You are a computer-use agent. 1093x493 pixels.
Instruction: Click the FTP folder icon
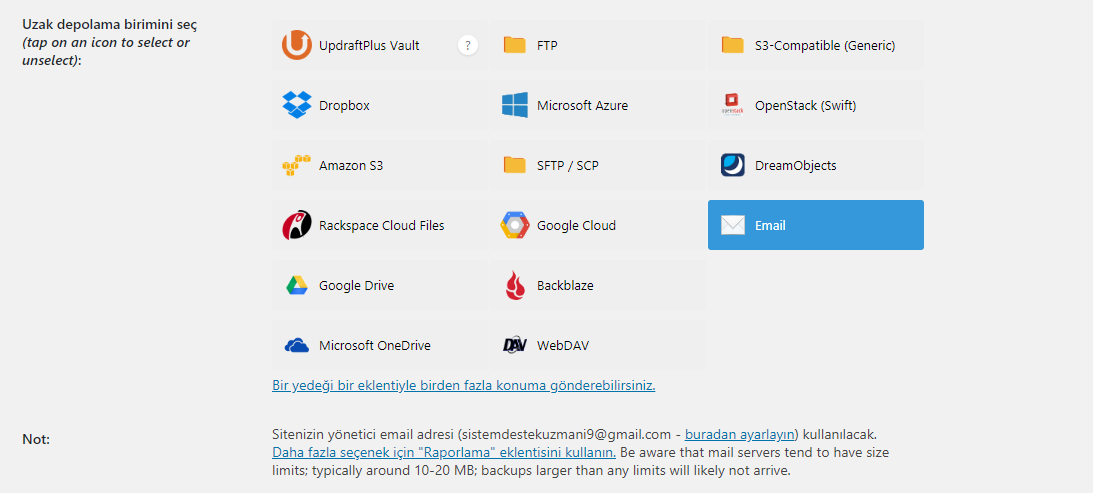514,45
